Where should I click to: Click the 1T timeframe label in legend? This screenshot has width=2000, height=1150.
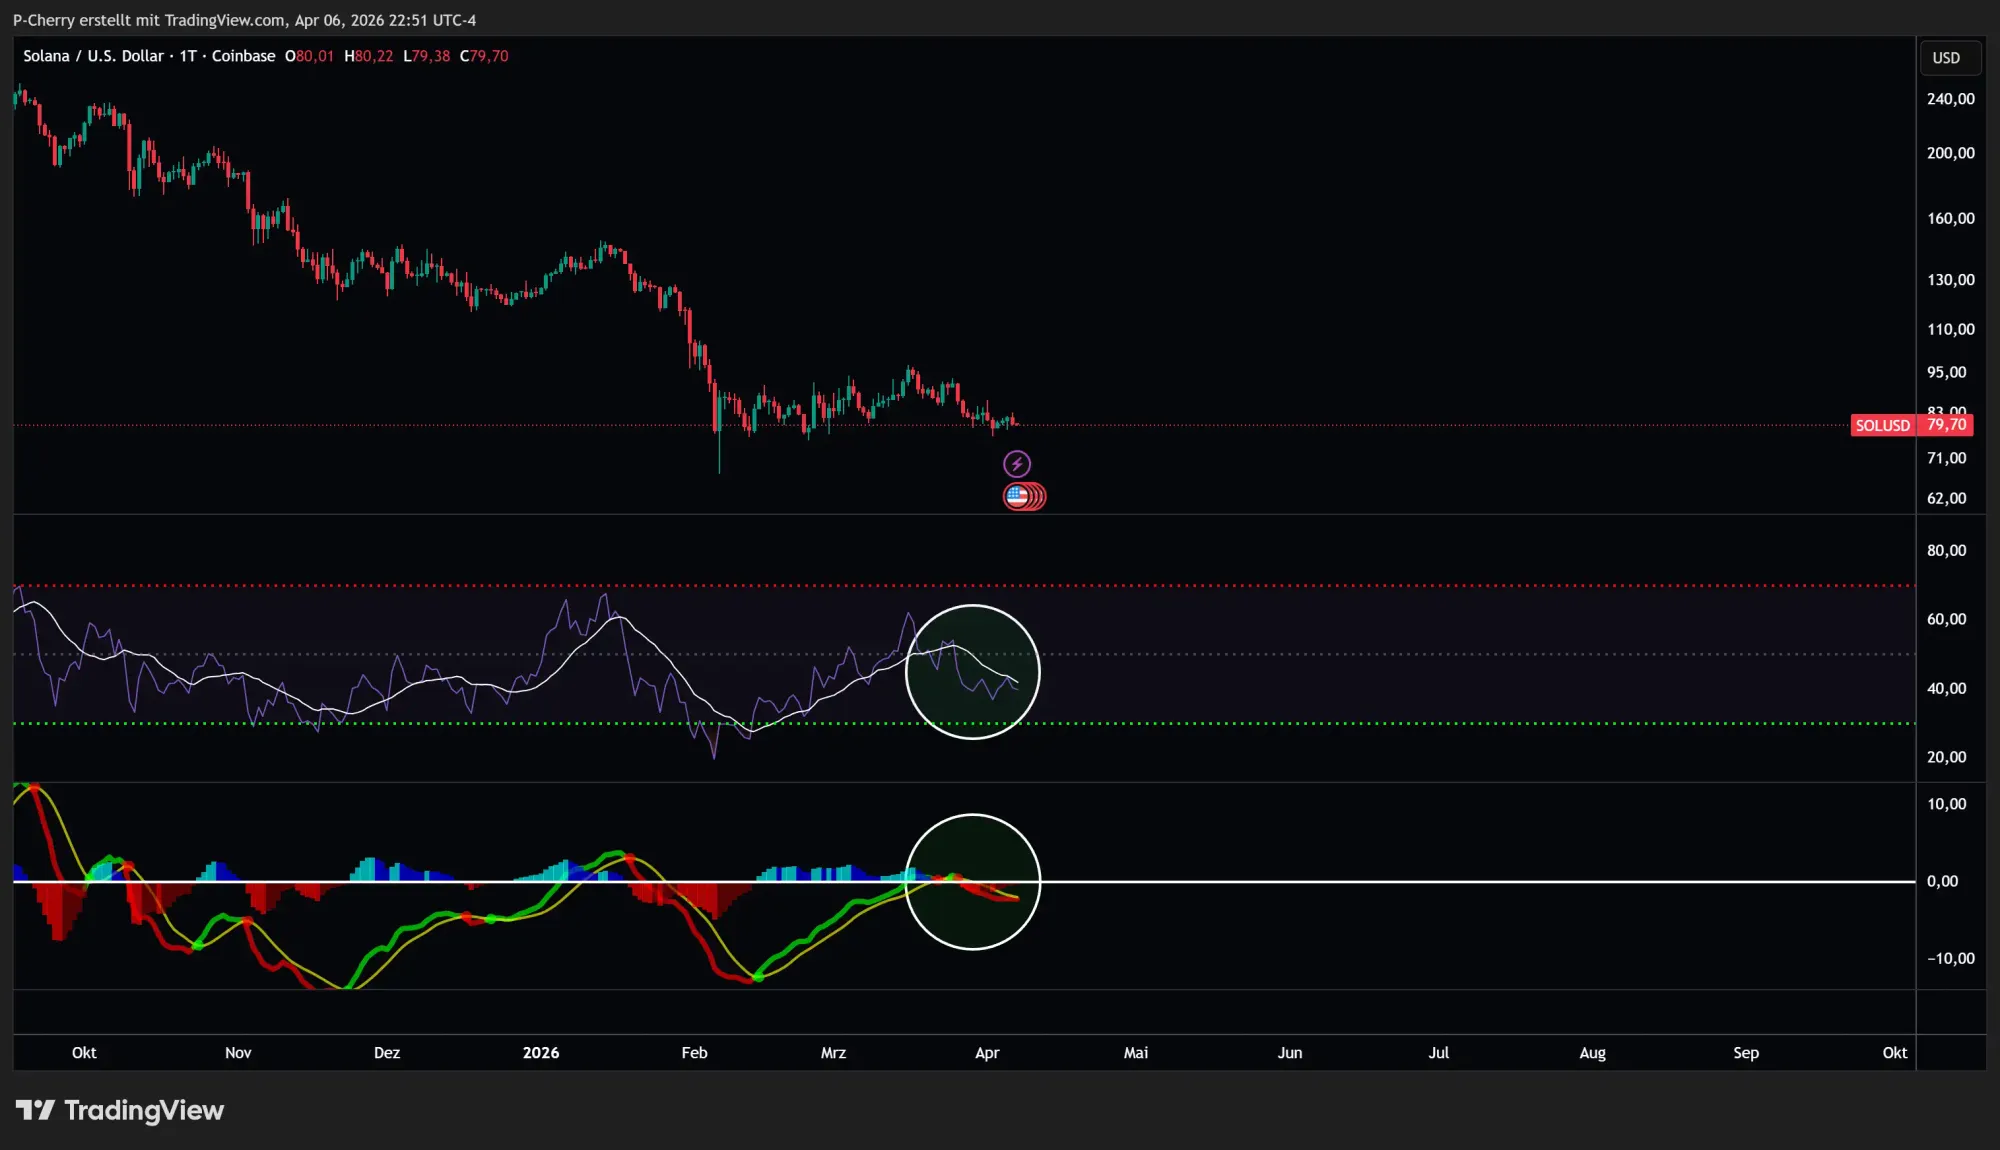[188, 56]
